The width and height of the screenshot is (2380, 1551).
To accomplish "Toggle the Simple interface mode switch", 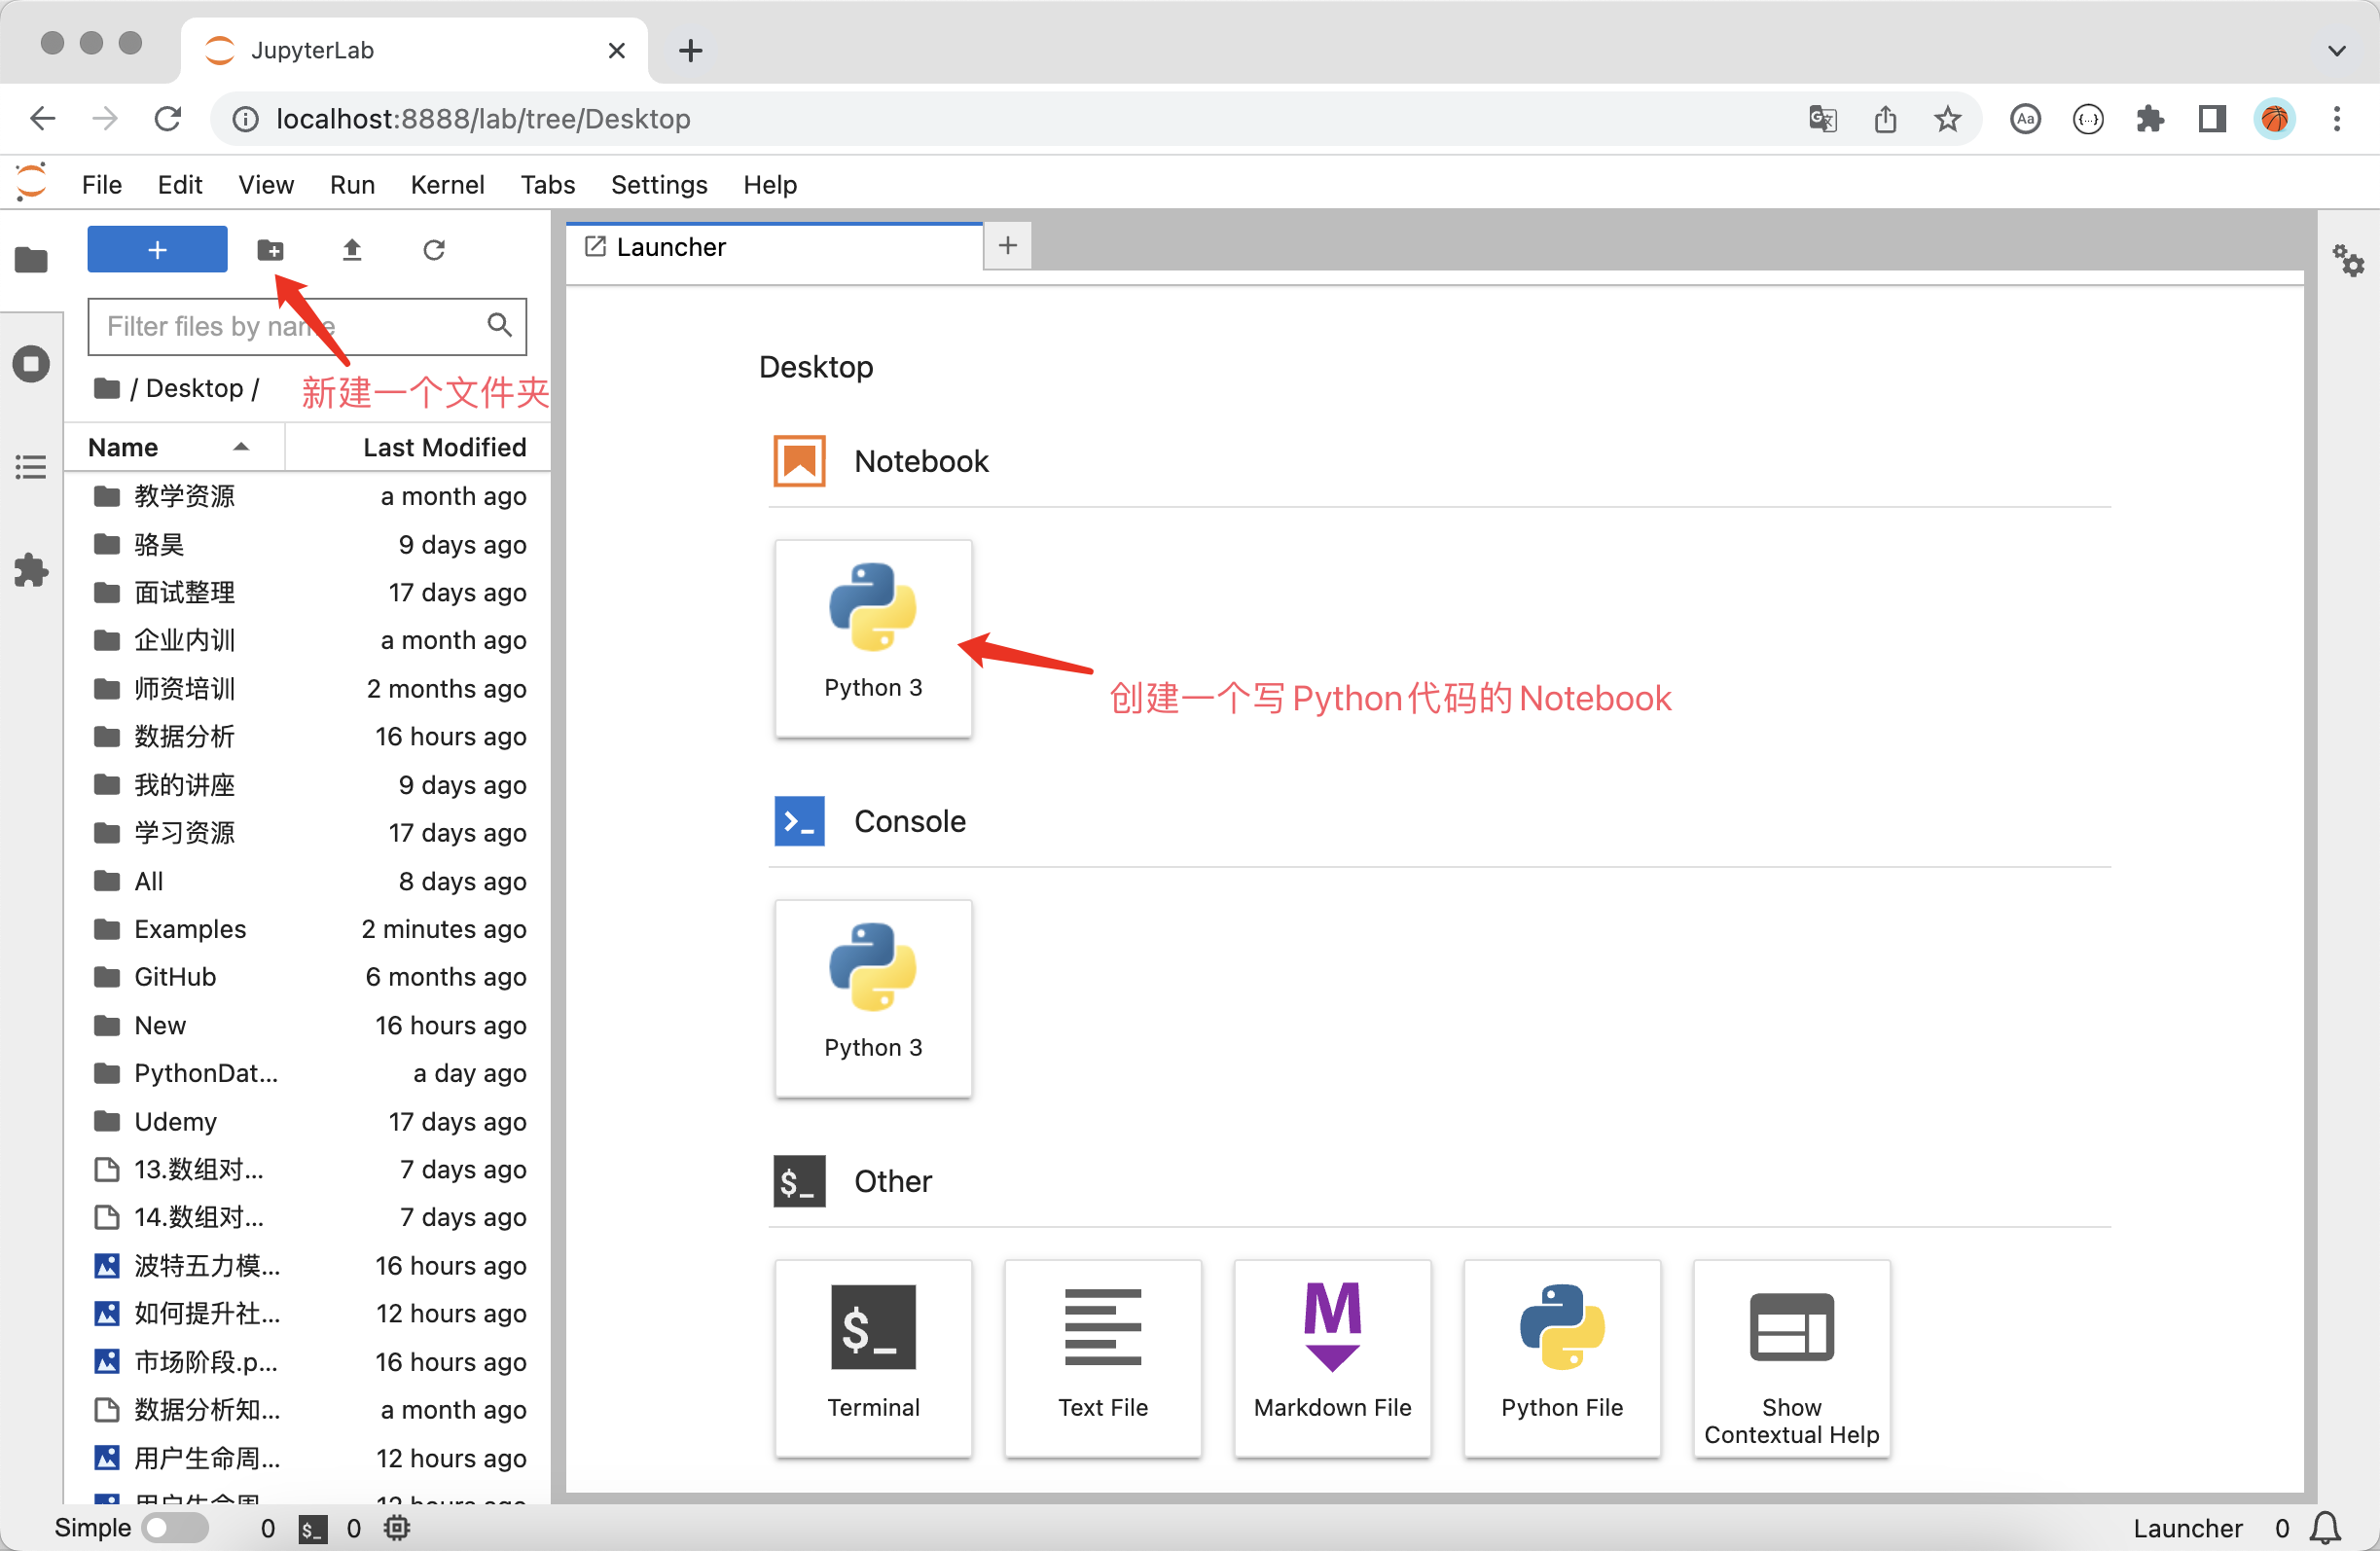I will (x=175, y=1527).
